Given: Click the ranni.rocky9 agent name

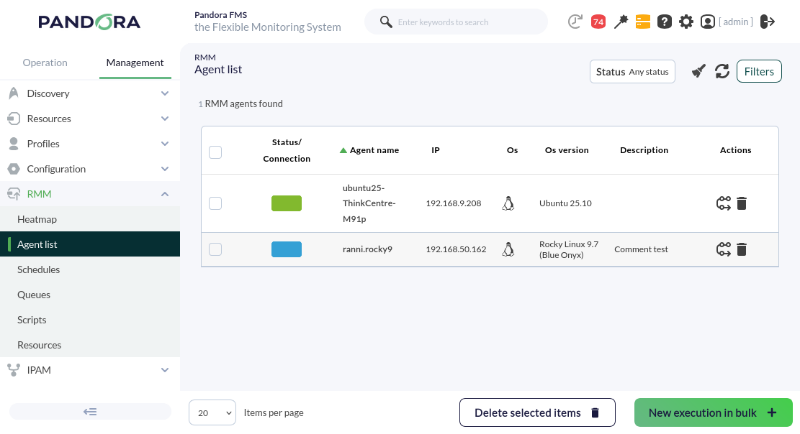Looking at the screenshot, I should point(367,249).
